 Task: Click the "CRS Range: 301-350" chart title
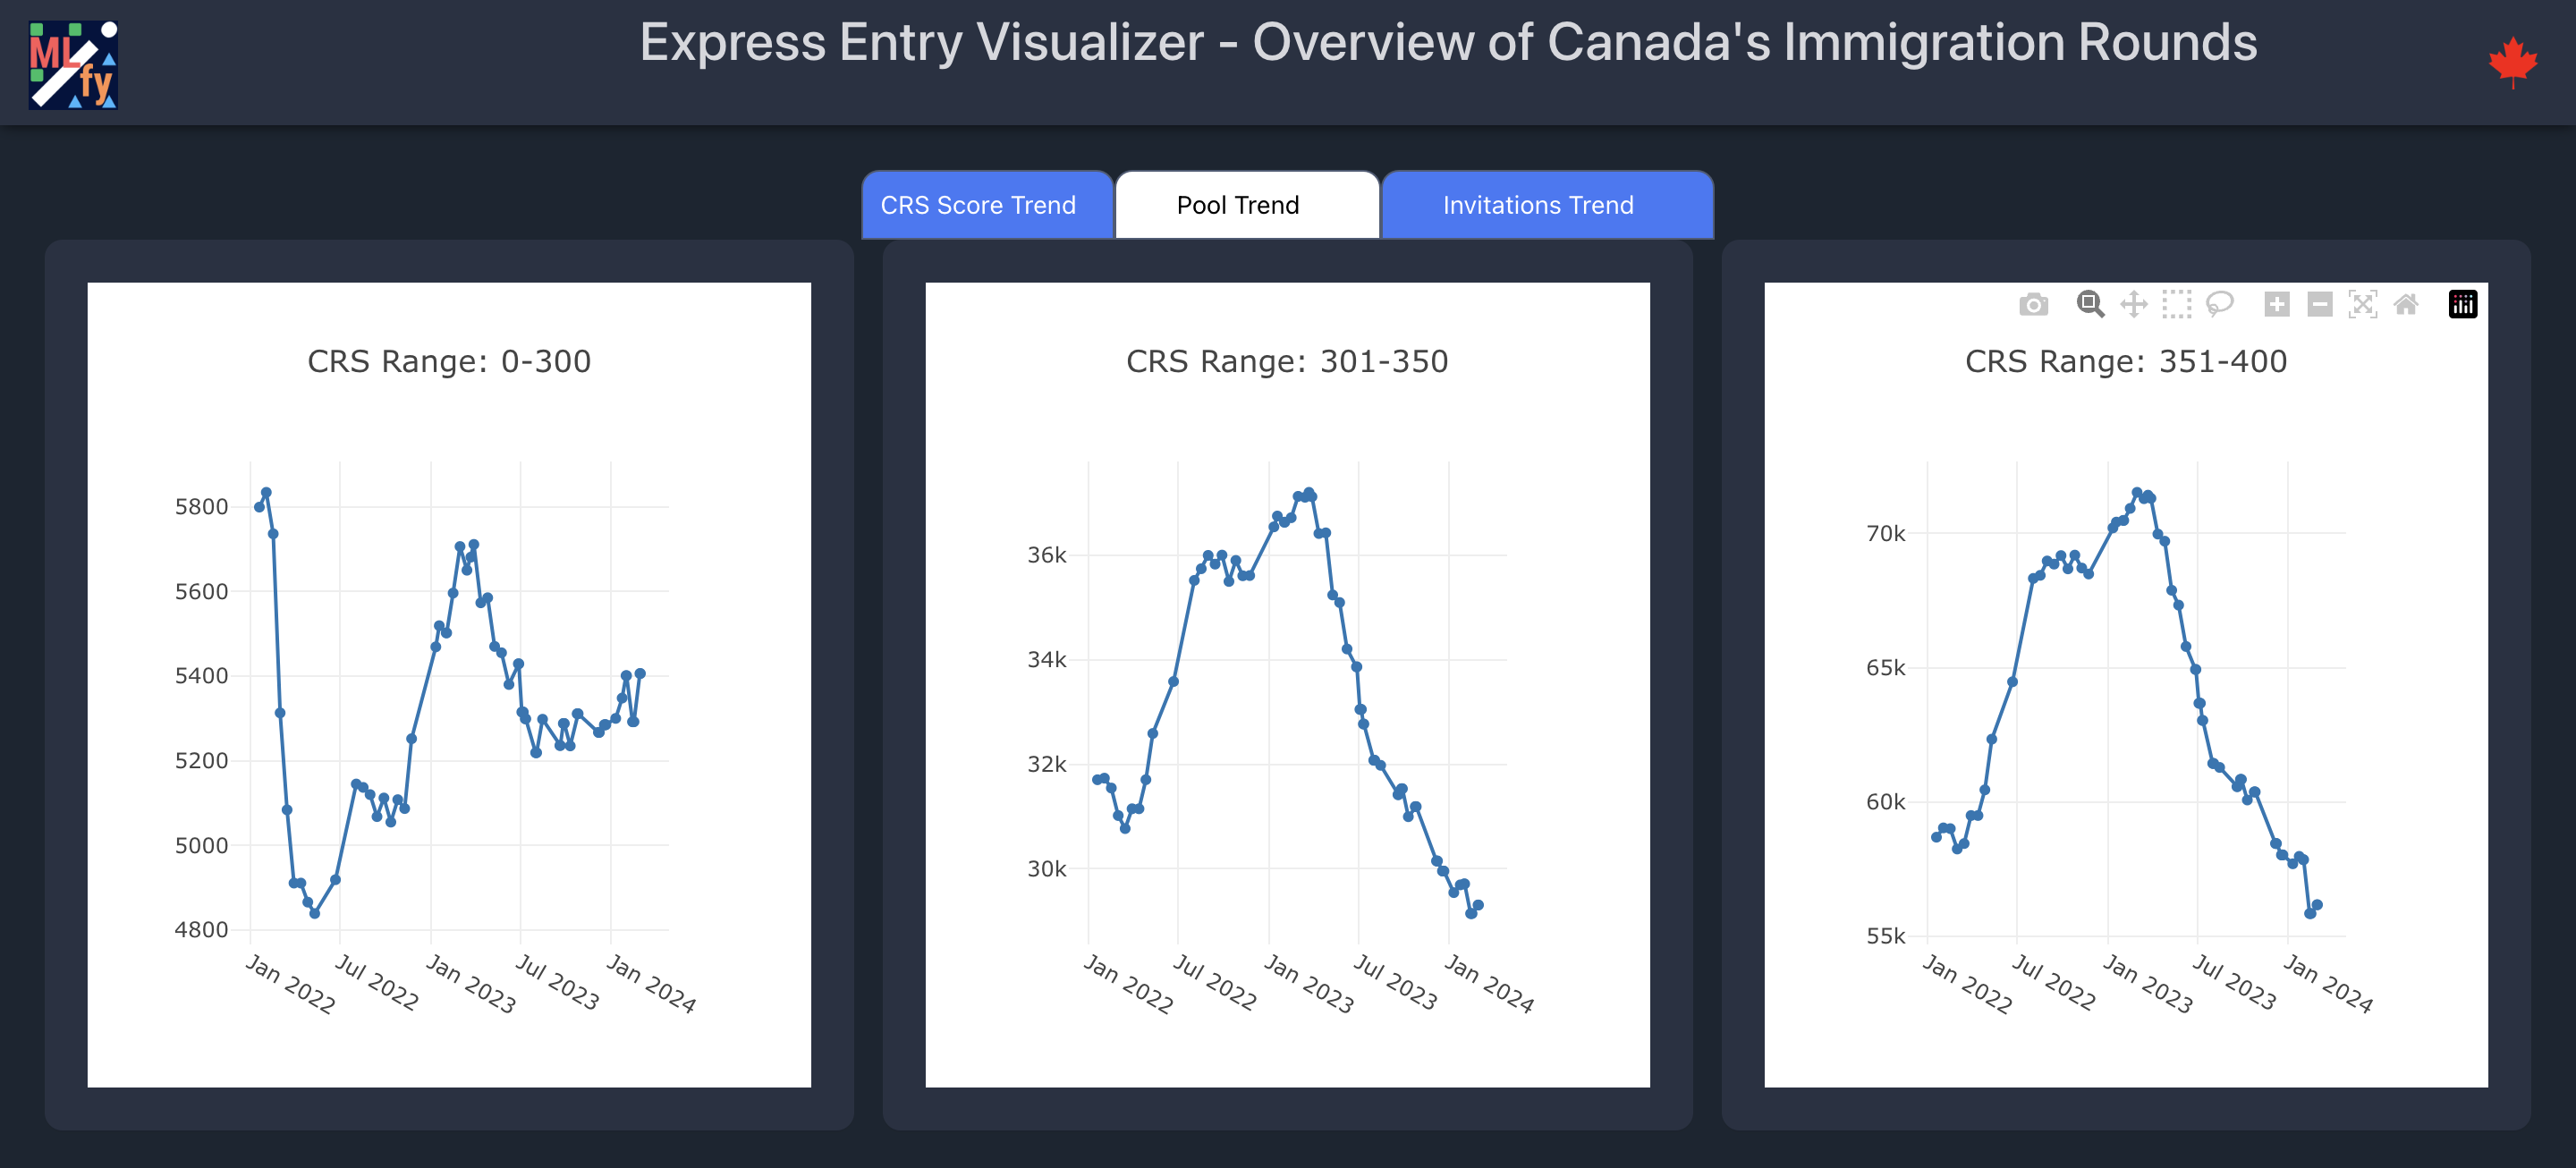point(1287,361)
